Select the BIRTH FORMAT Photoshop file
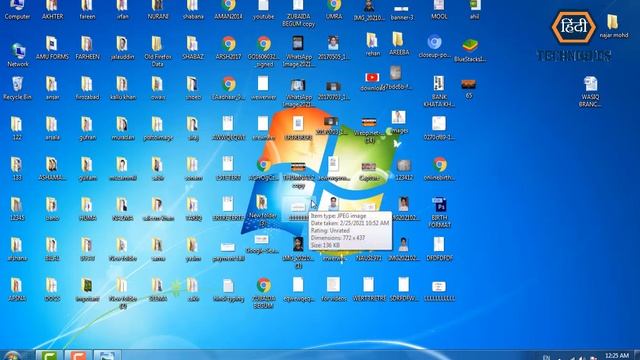 click(439, 212)
